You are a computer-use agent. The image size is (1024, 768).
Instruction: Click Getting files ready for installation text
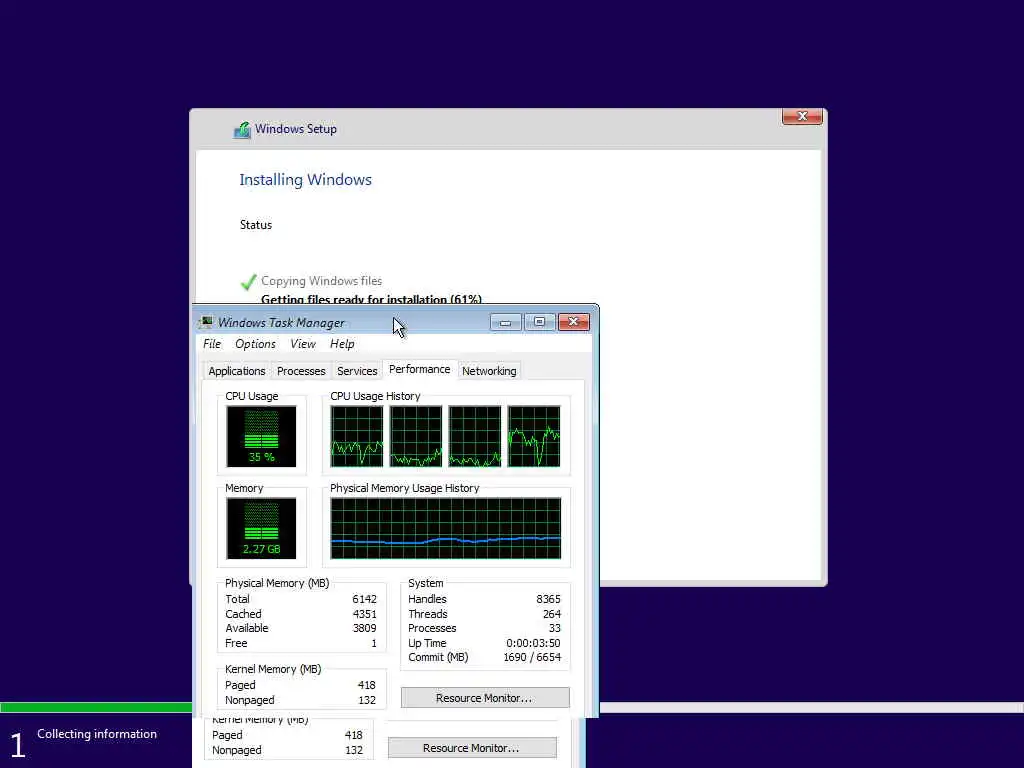371,299
